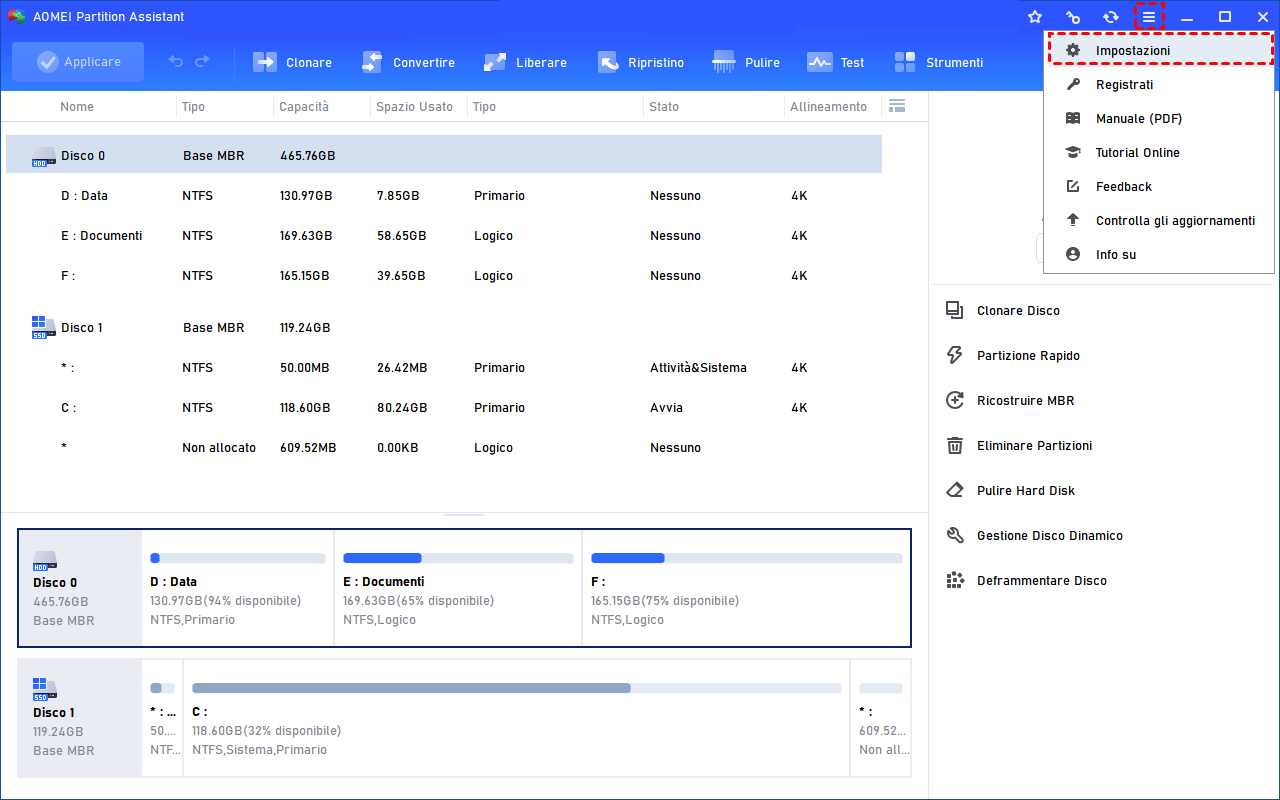Open the Clonare toolbar menu
Screen dimensions: 1280x800
pos(293,62)
